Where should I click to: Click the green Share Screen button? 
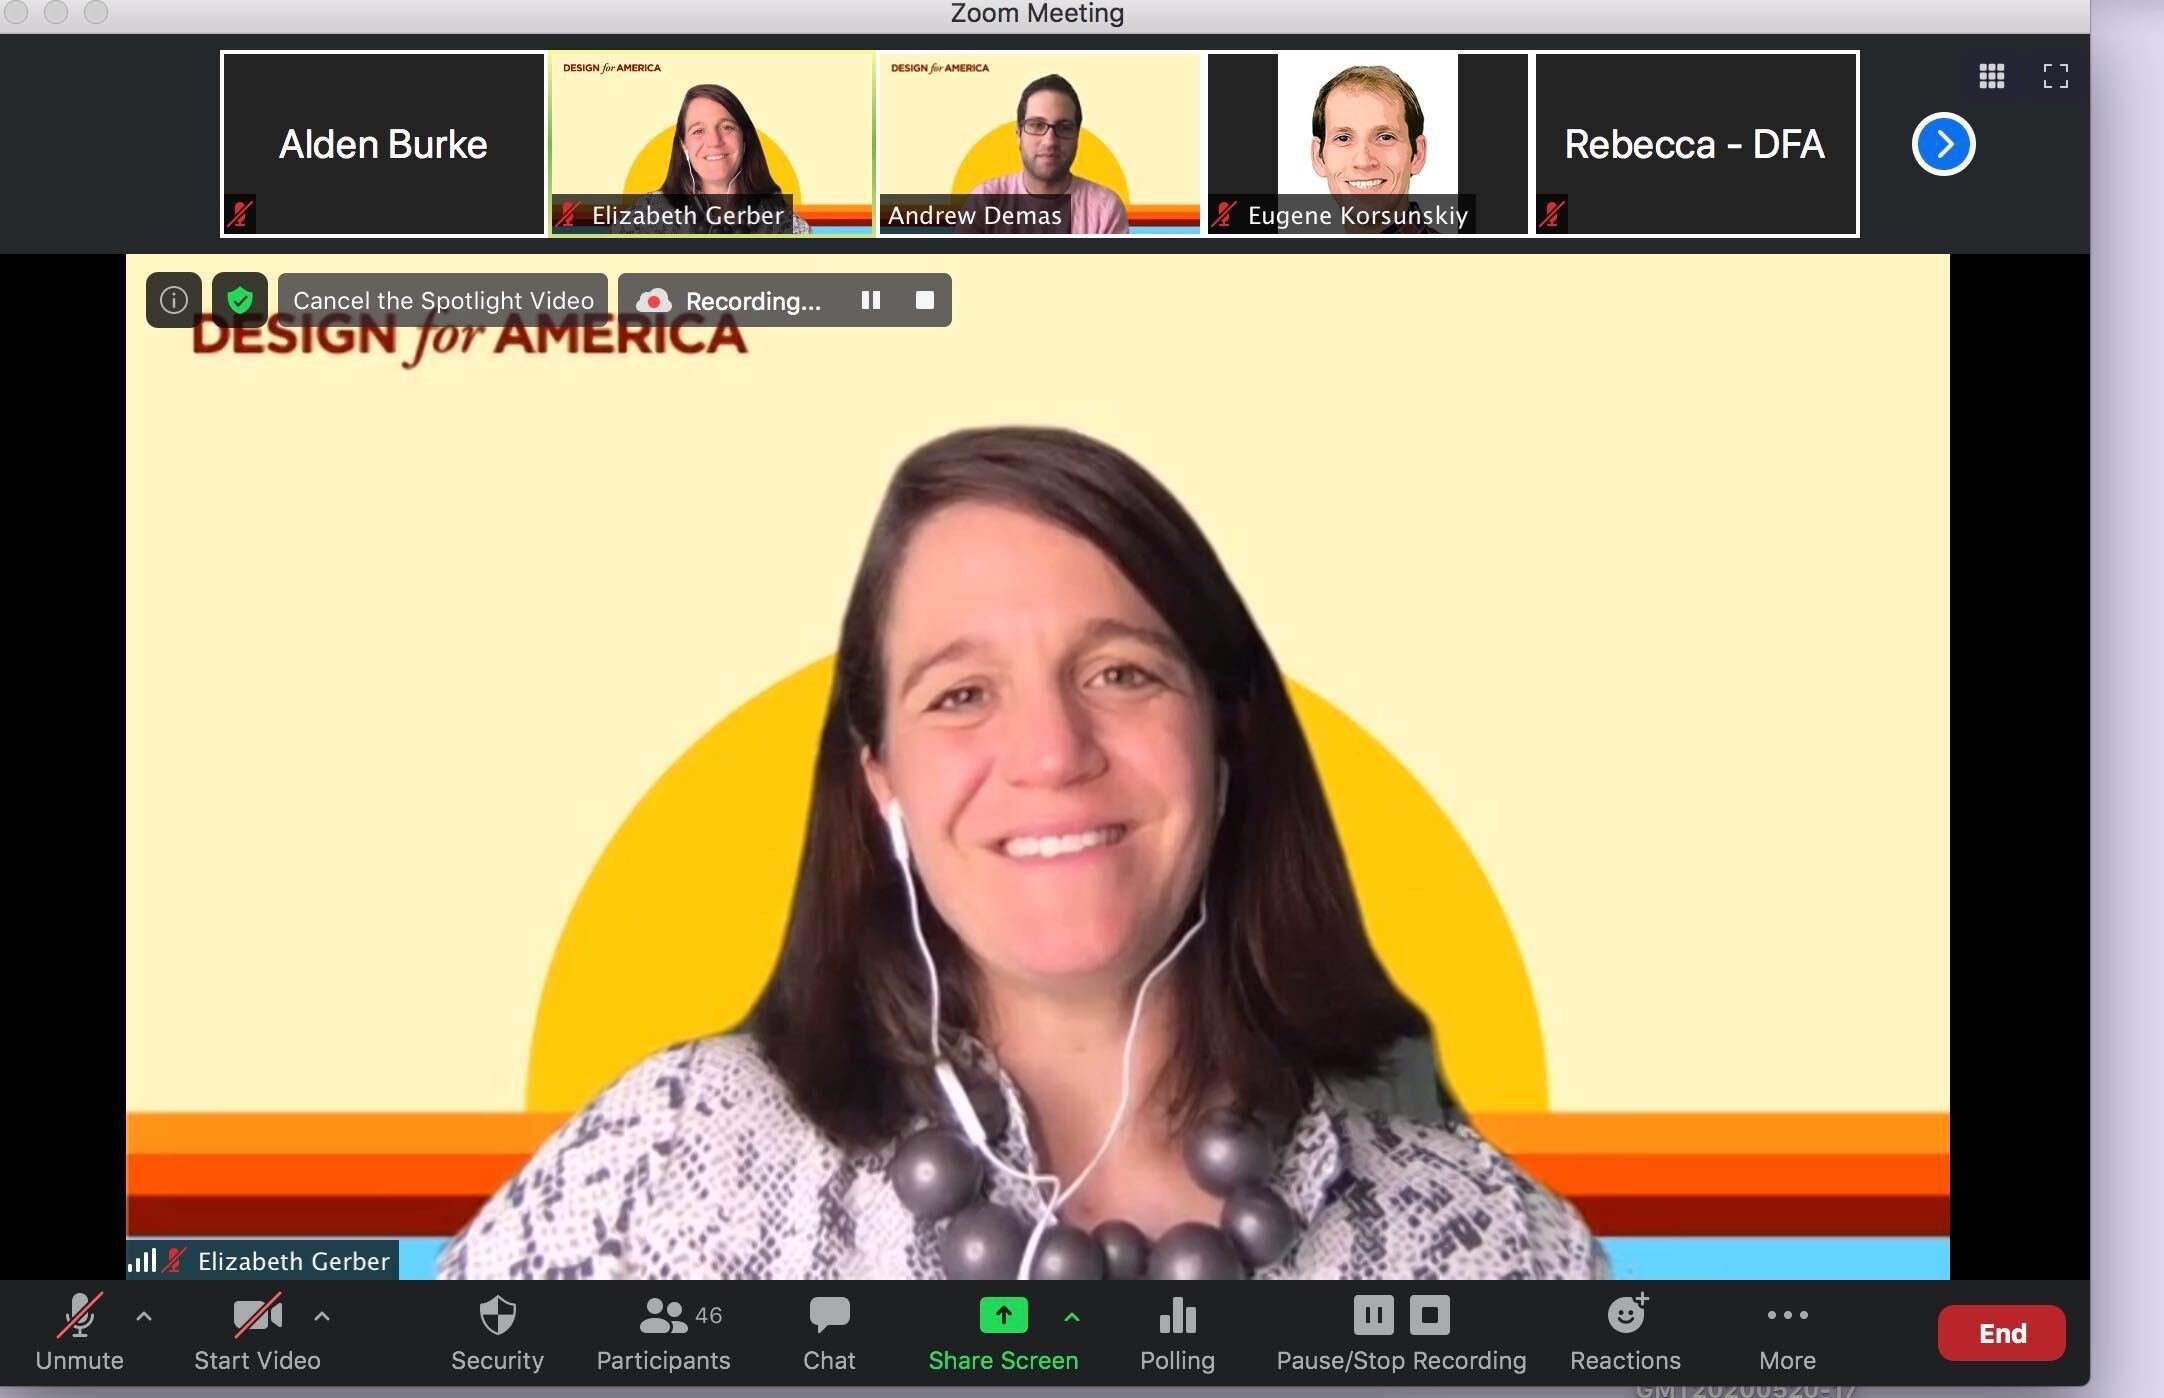click(1003, 1332)
